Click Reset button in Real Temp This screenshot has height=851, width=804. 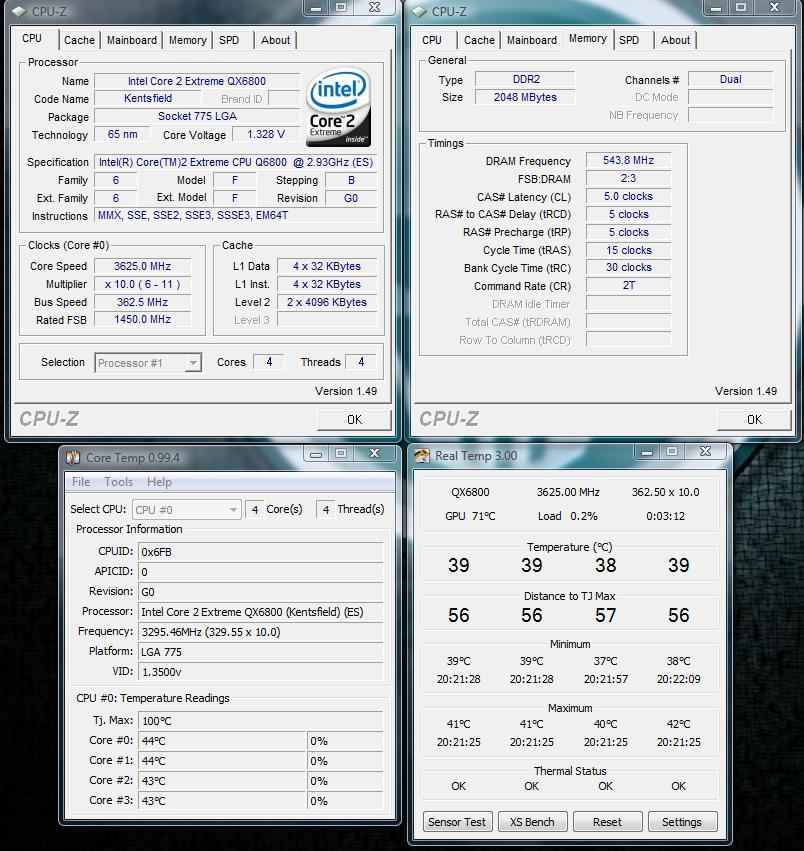point(607,822)
